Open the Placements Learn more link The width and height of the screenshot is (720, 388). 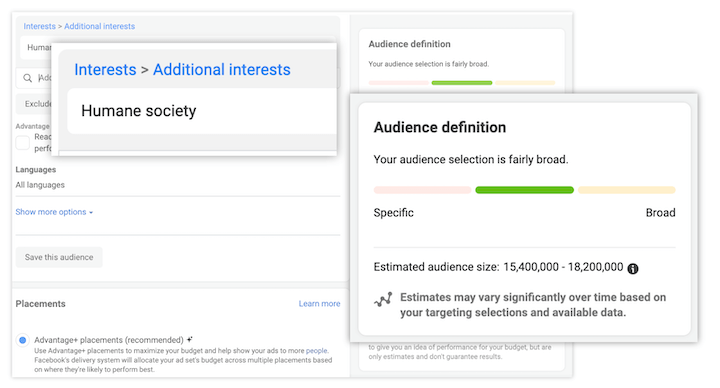point(319,304)
